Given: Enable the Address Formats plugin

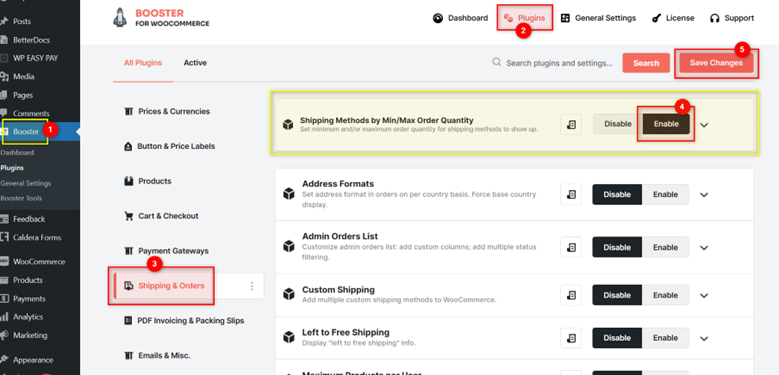Looking at the screenshot, I should [x=665, y=195].
